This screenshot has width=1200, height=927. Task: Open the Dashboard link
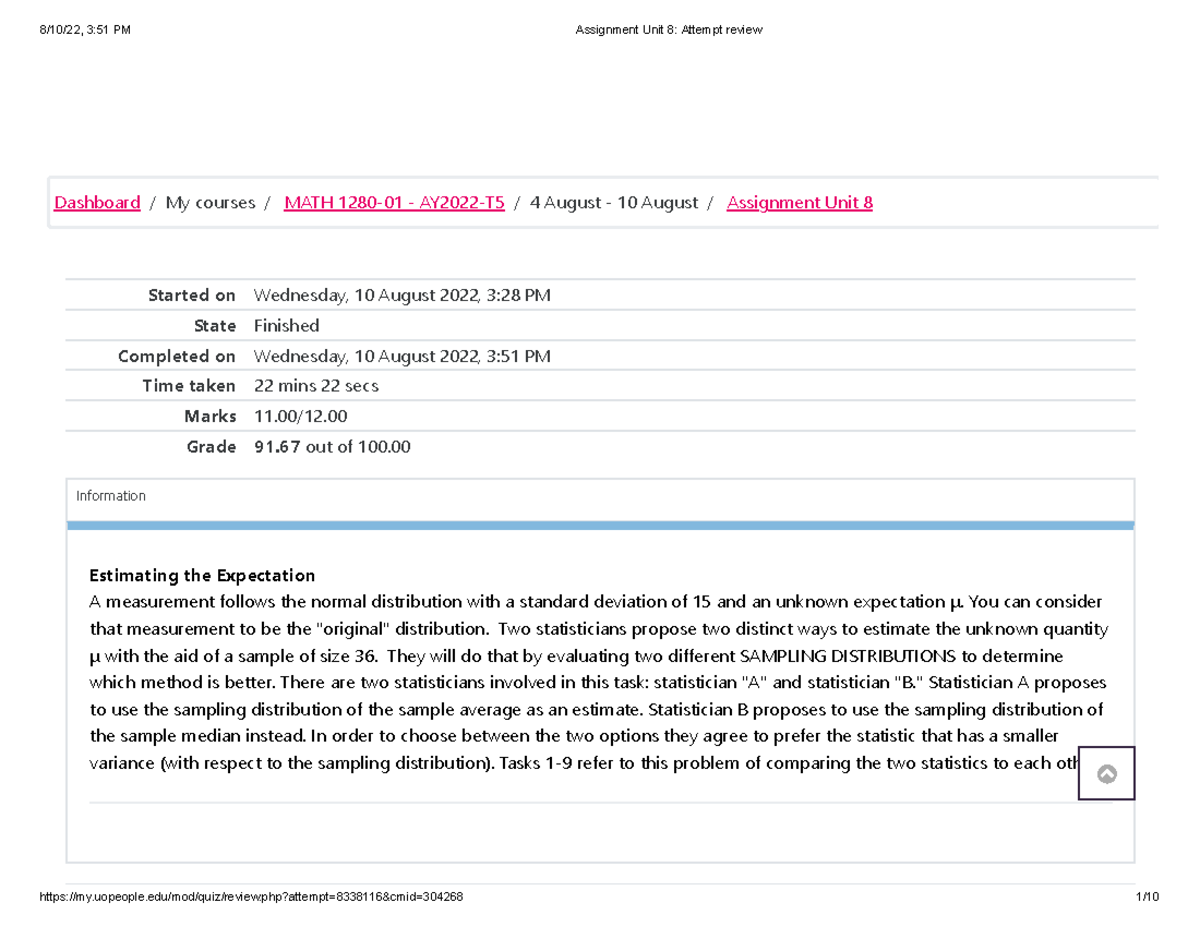[97, 202]
